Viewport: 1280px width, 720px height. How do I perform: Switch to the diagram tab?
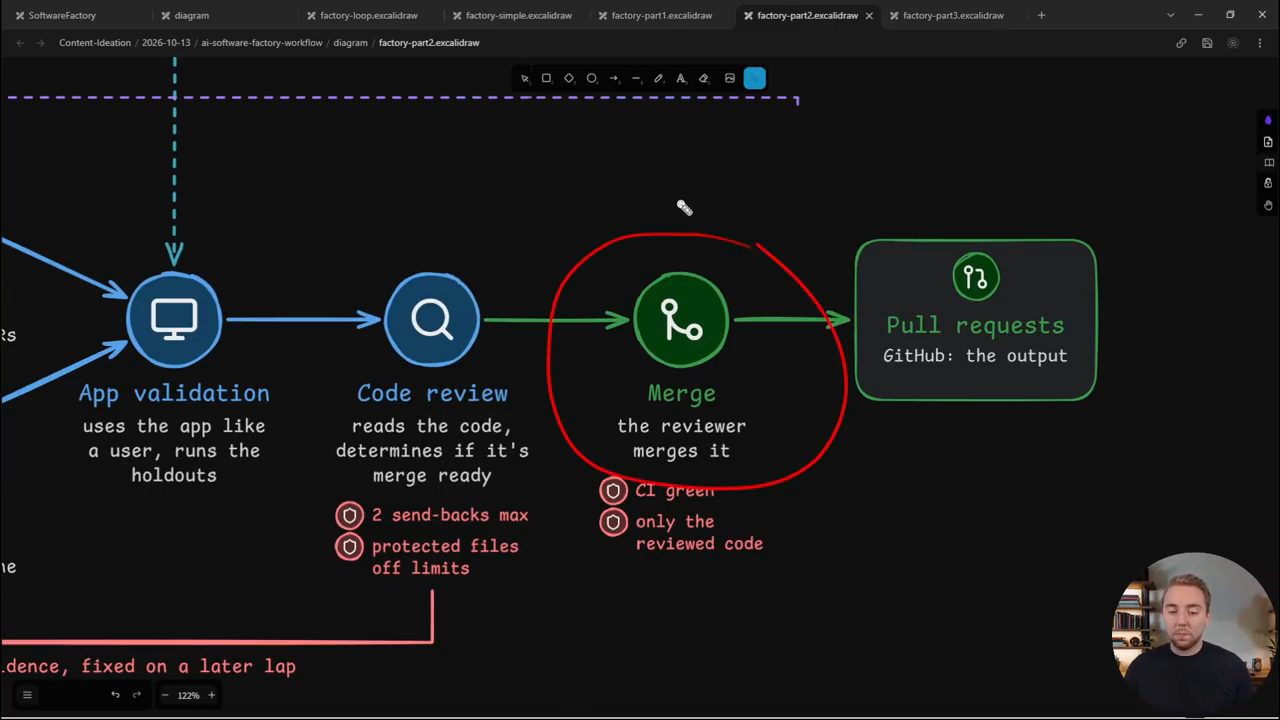pos(192,15)
